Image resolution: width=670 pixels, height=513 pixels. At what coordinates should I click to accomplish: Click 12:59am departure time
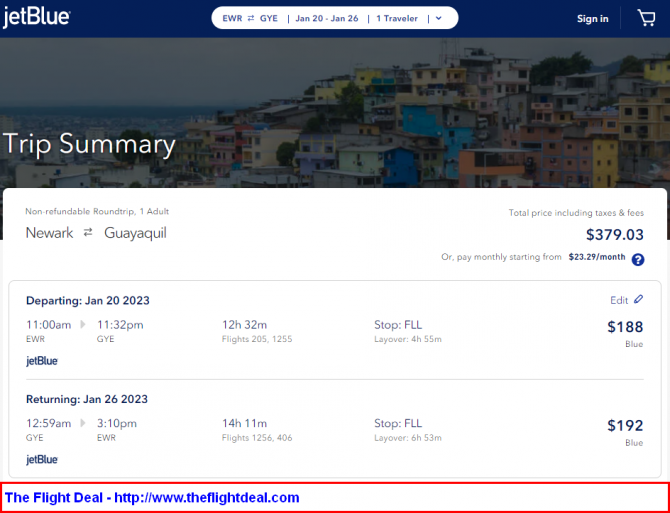[49, 424]
